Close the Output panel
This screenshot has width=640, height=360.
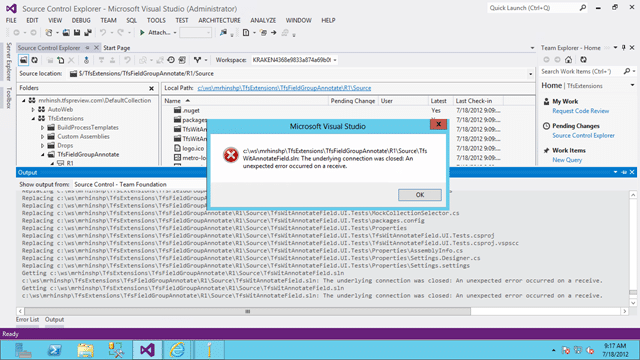632,173
